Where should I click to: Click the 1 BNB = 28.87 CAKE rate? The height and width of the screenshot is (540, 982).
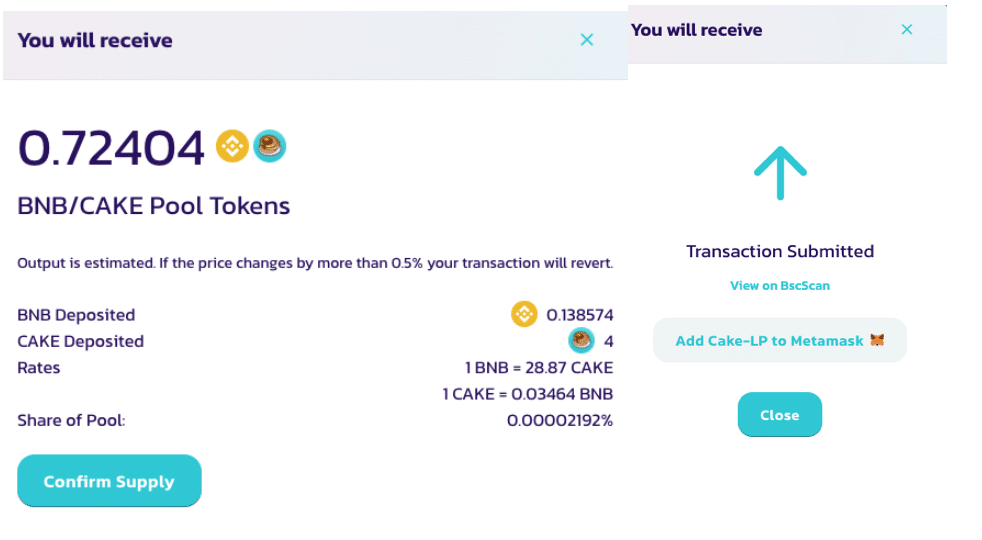539,368
